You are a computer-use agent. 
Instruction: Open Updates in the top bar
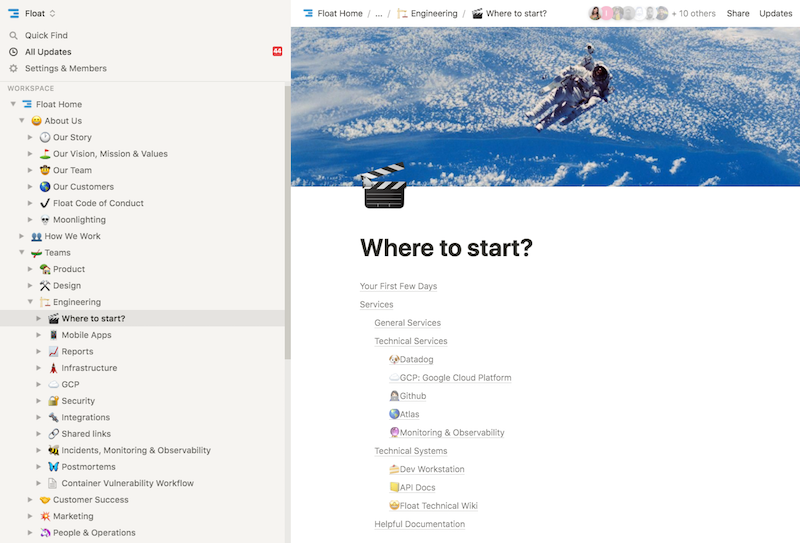tap(775, 14)
